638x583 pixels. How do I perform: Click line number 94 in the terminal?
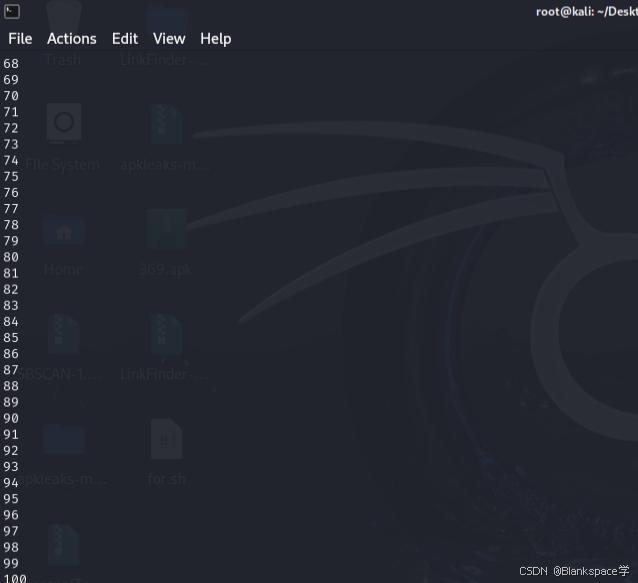[x=11, y=483]
